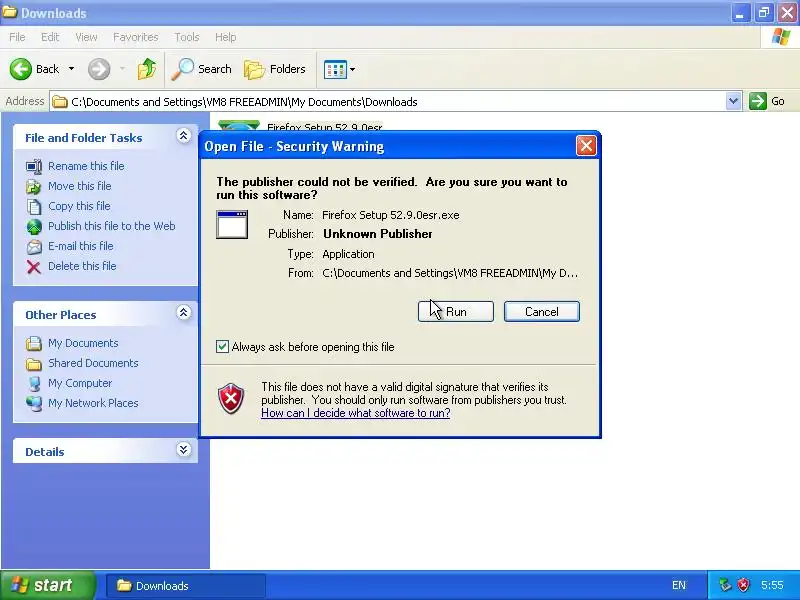
Task: Open the Search toolbar button
Action: pos(202,69)
